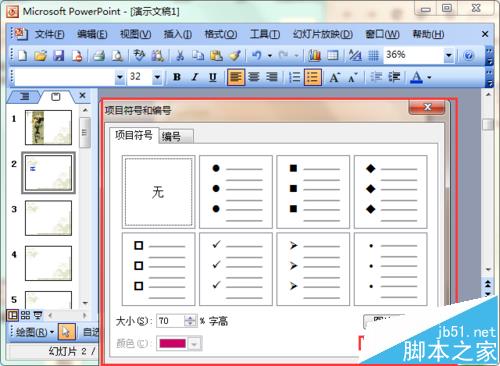This screenshot has width=500, height=366.
Task: Toggle bulleted list button
Action: click(313, 77)
